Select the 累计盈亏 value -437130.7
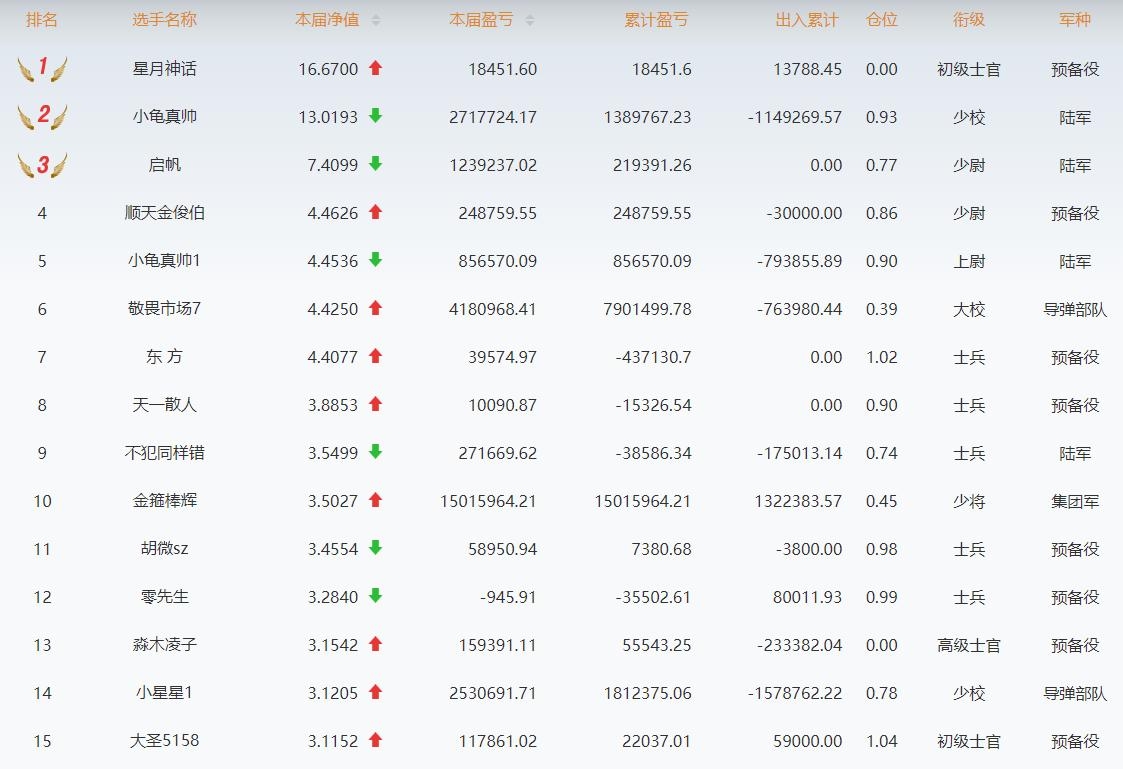The image size is (1123, 769). point(653,357)
